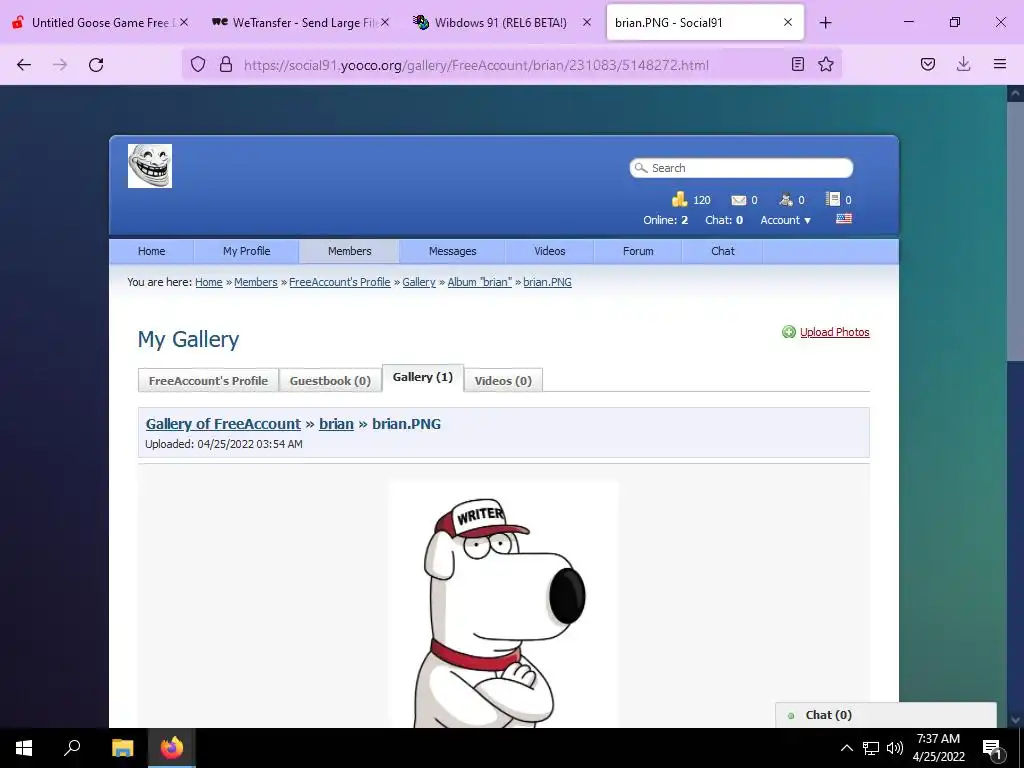1024x768 pixels.
Task: Open Forum in the navigation bar
Action: pyautogui.click(x=638, y=251)
